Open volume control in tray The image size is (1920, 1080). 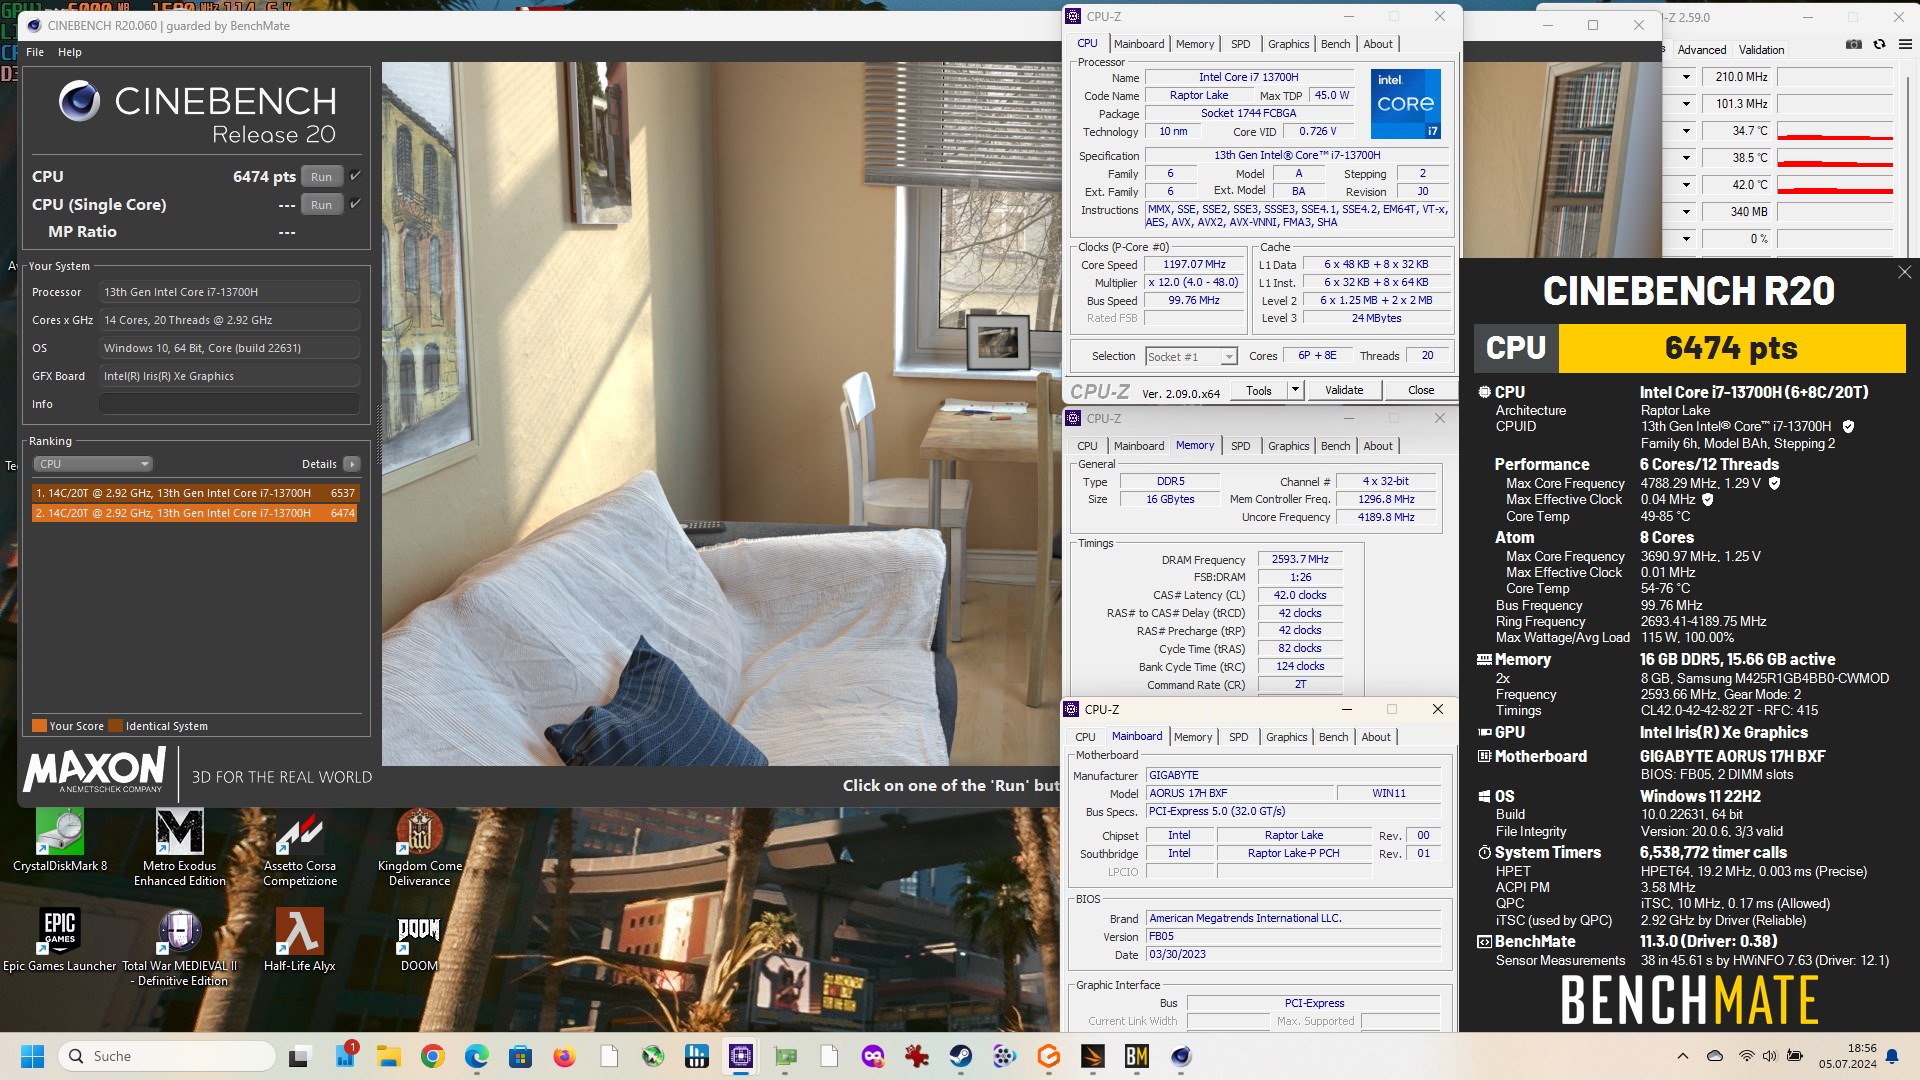pyautogui.click(x=1769, y=1056)
